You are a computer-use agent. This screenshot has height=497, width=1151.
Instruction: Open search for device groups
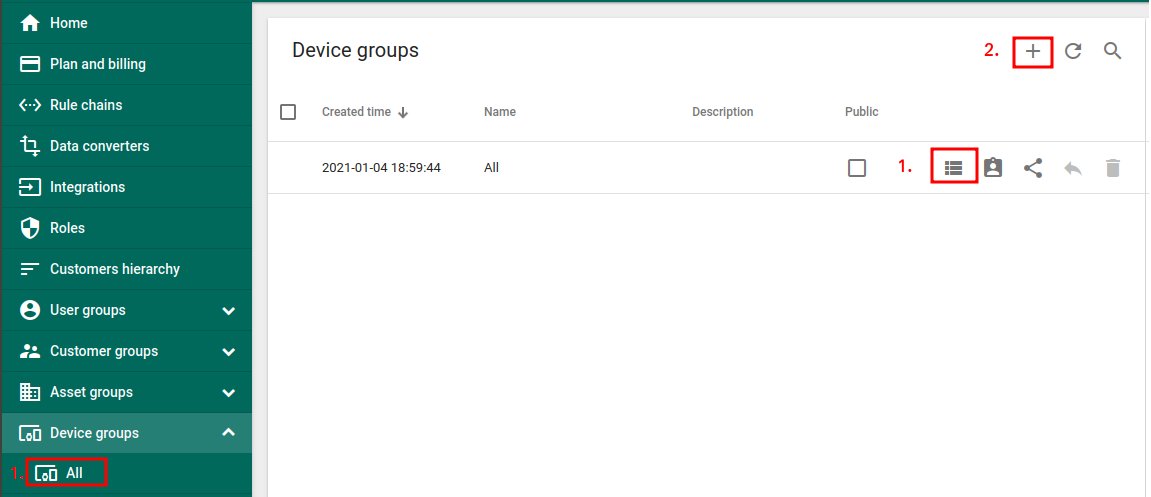pos(1112,51)
